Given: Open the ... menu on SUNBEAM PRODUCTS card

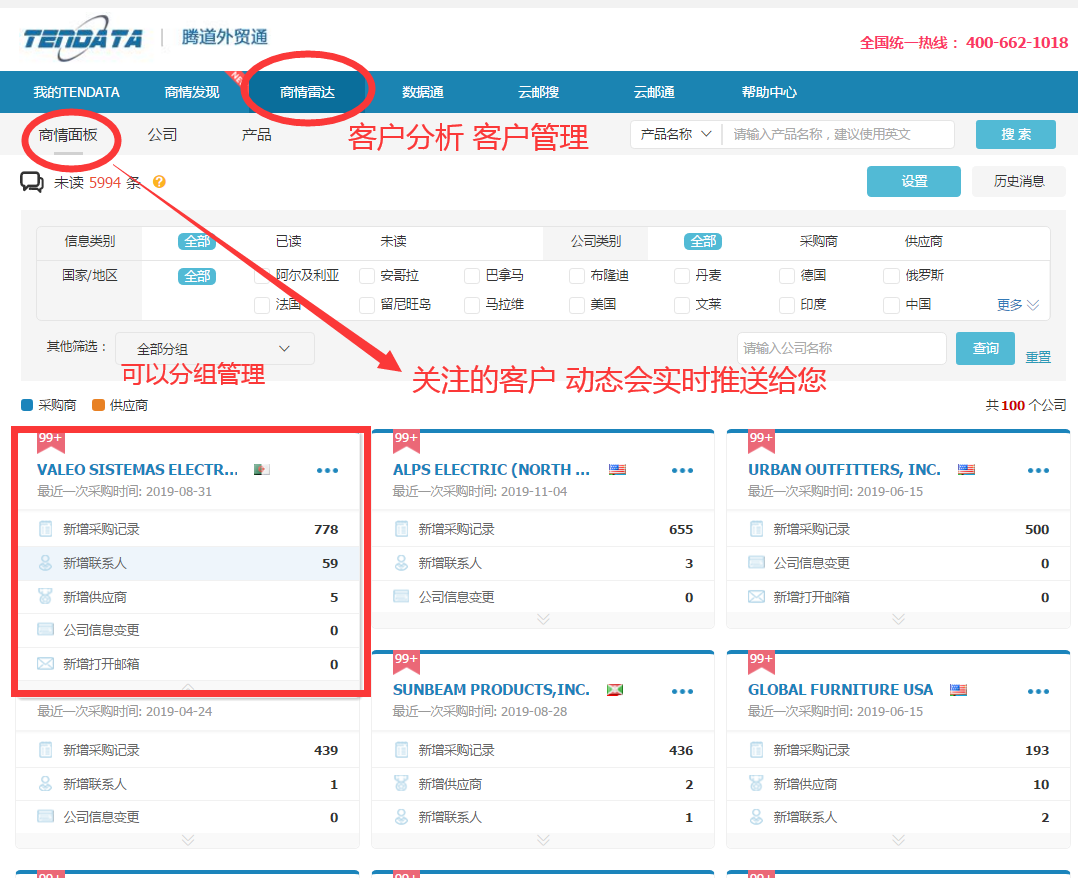Looking at the screenshot, I should click(x=683, y=690).
